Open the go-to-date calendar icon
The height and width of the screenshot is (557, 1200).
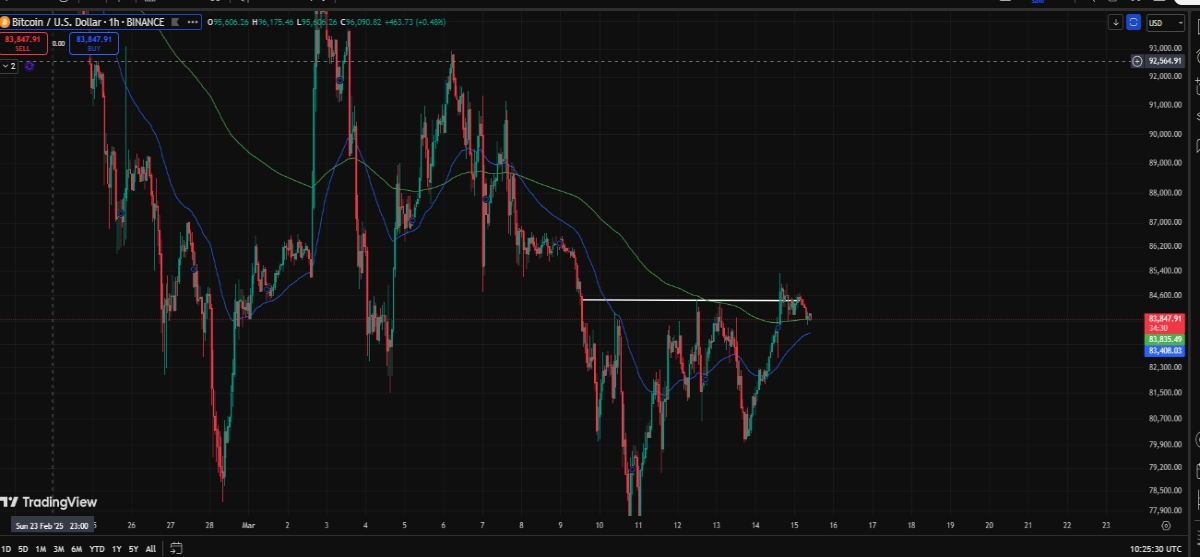[x=176, y=548]
